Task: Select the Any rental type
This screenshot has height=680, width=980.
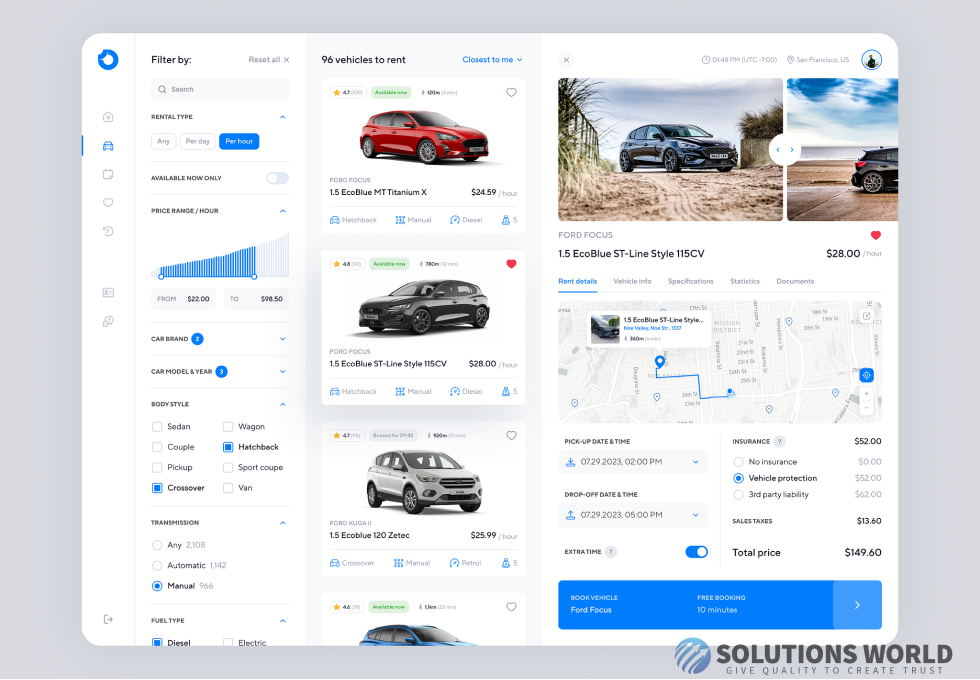Action: (x=164, y=141)
